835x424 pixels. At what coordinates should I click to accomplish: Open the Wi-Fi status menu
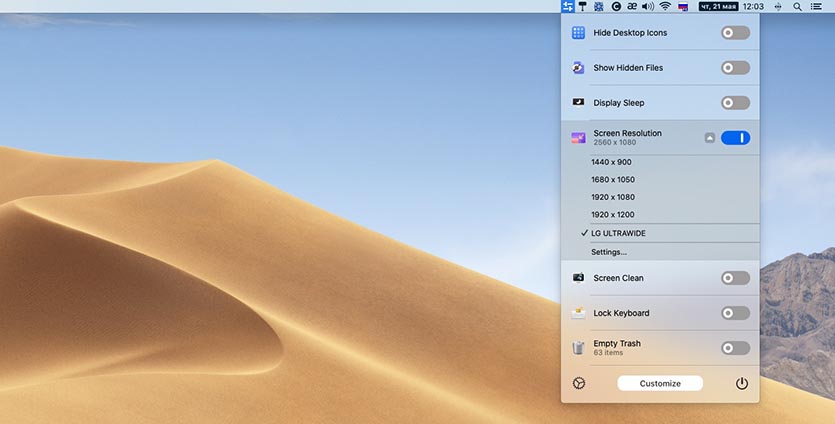(665, 6)
